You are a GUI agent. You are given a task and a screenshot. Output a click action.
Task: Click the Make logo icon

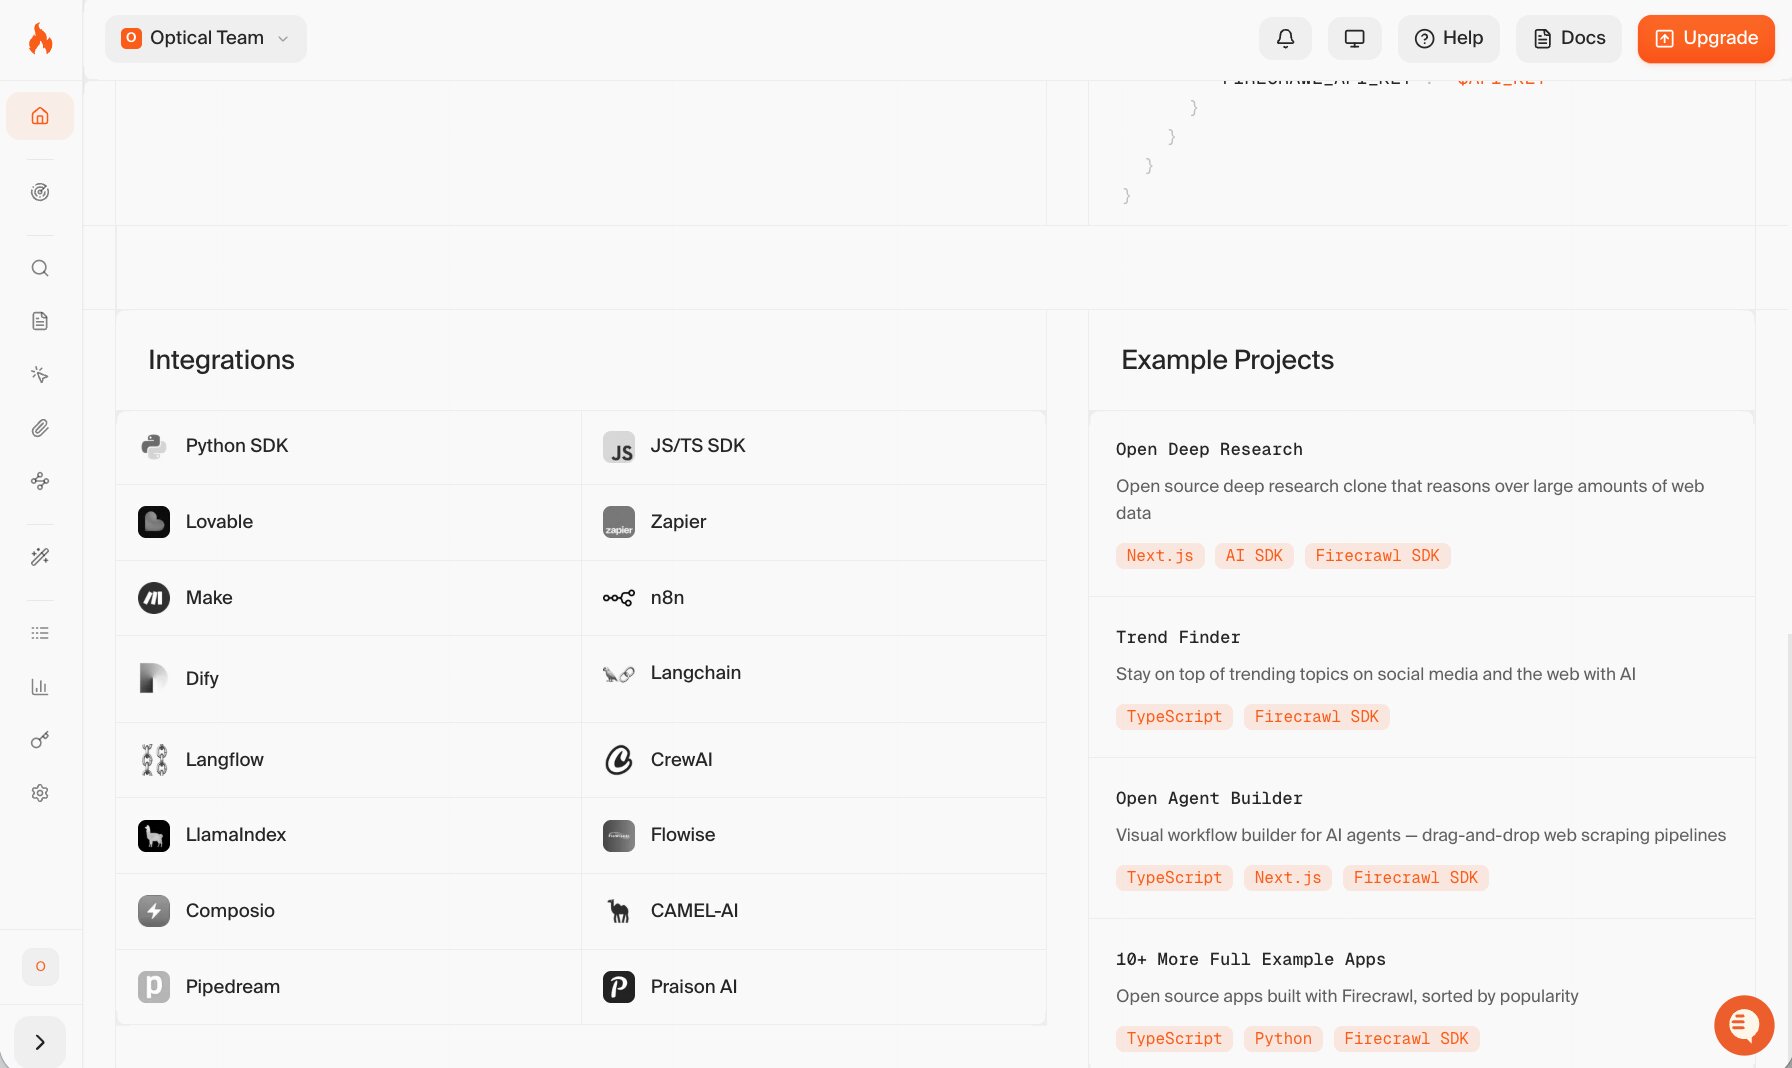point(154,598)
